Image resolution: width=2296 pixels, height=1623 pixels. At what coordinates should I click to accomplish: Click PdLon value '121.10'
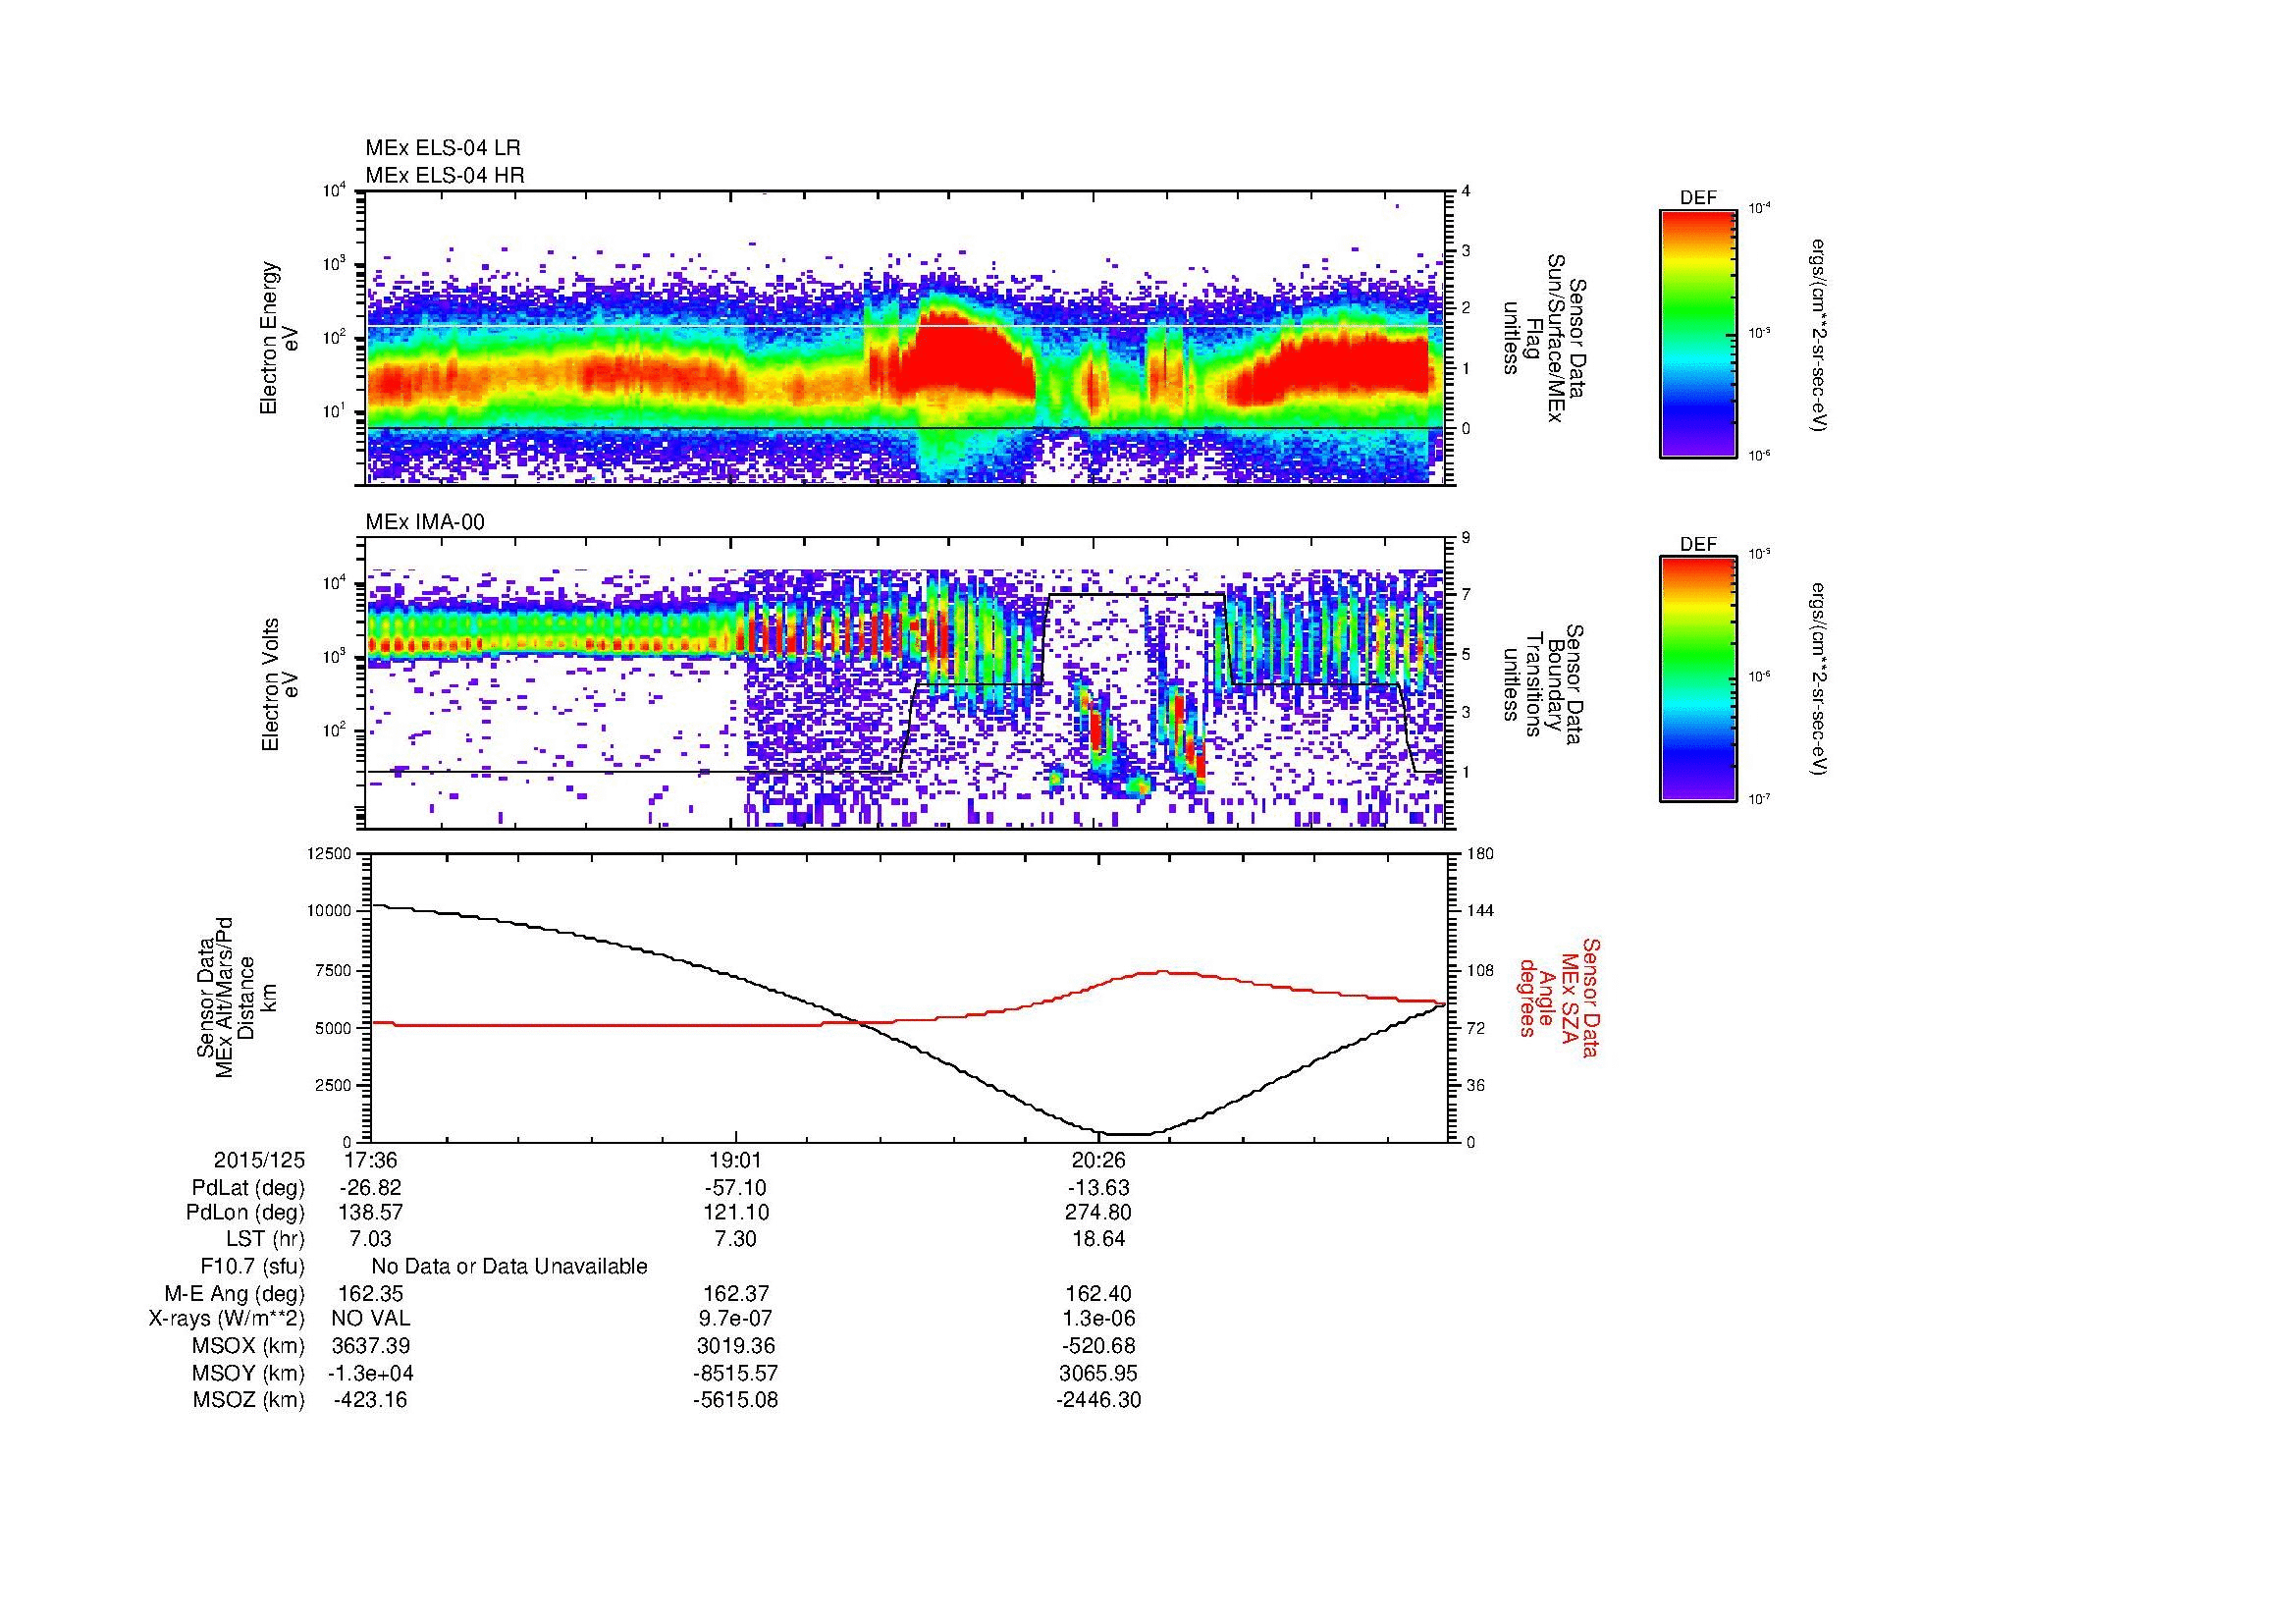(x=735, y=1213)
